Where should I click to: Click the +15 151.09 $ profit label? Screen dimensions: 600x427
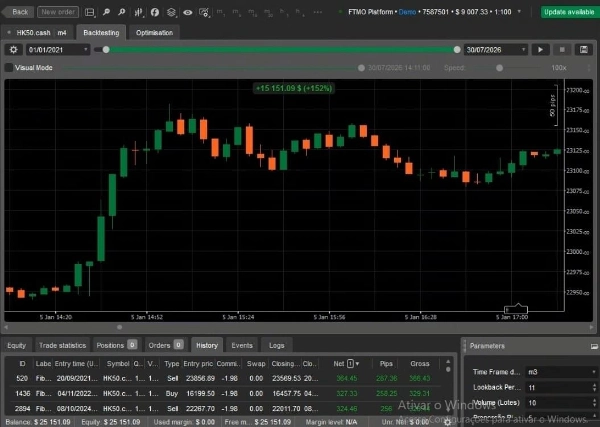pos(293,88)
